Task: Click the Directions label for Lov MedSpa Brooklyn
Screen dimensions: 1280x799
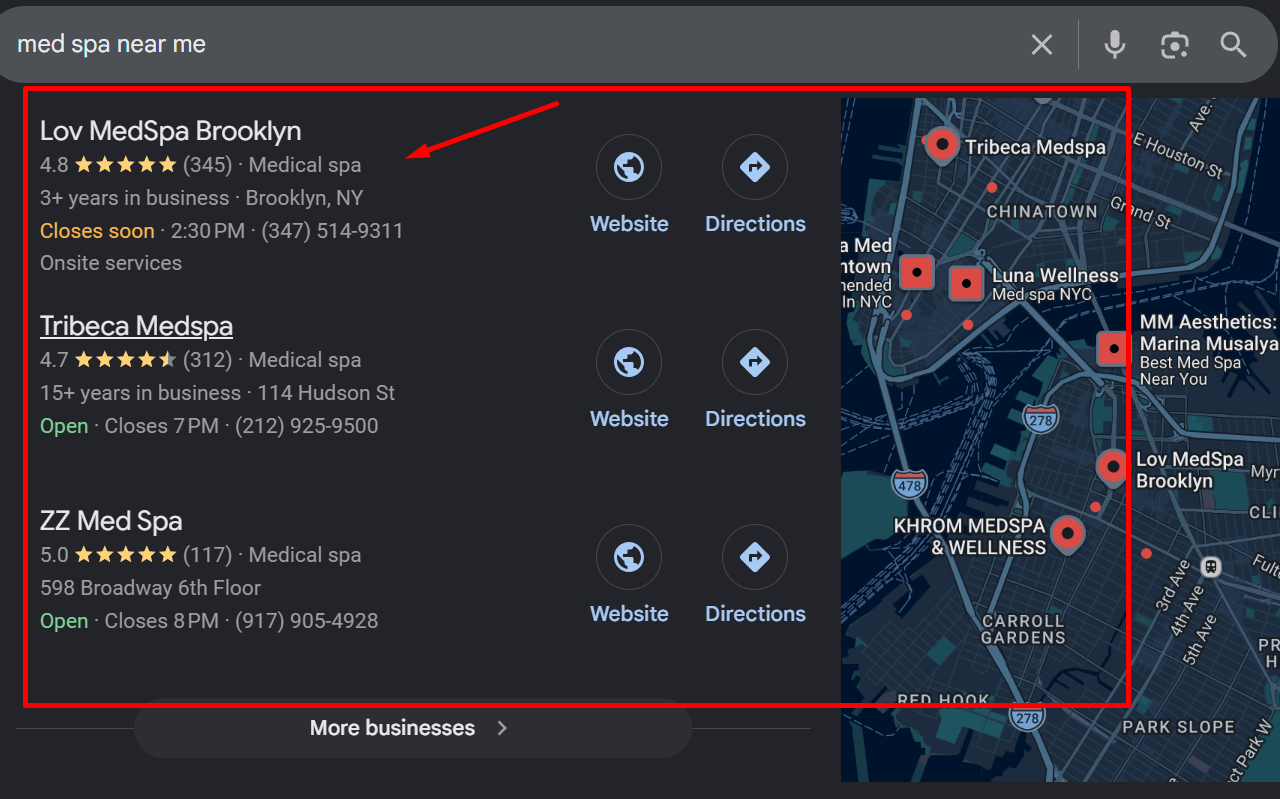Action: click(755, 224)
